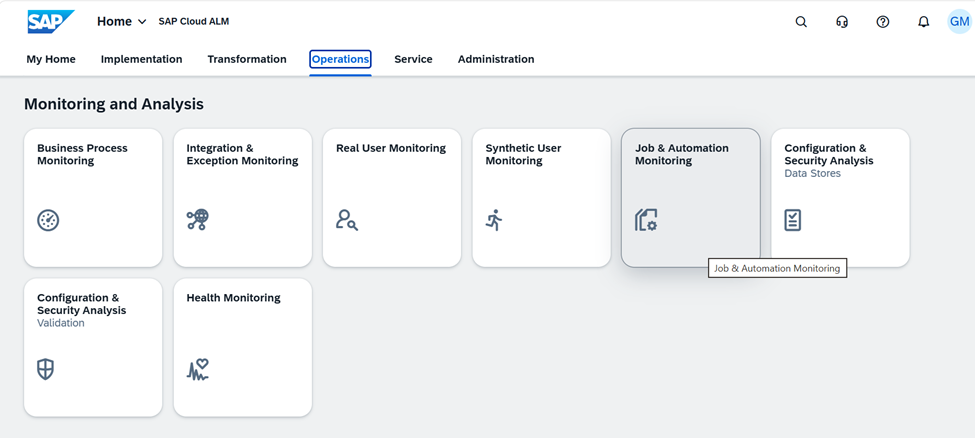Open the Integration & Exception Monitoring tile title
The width and height of the screenshot is (975, 438).
tap(243, 154)
